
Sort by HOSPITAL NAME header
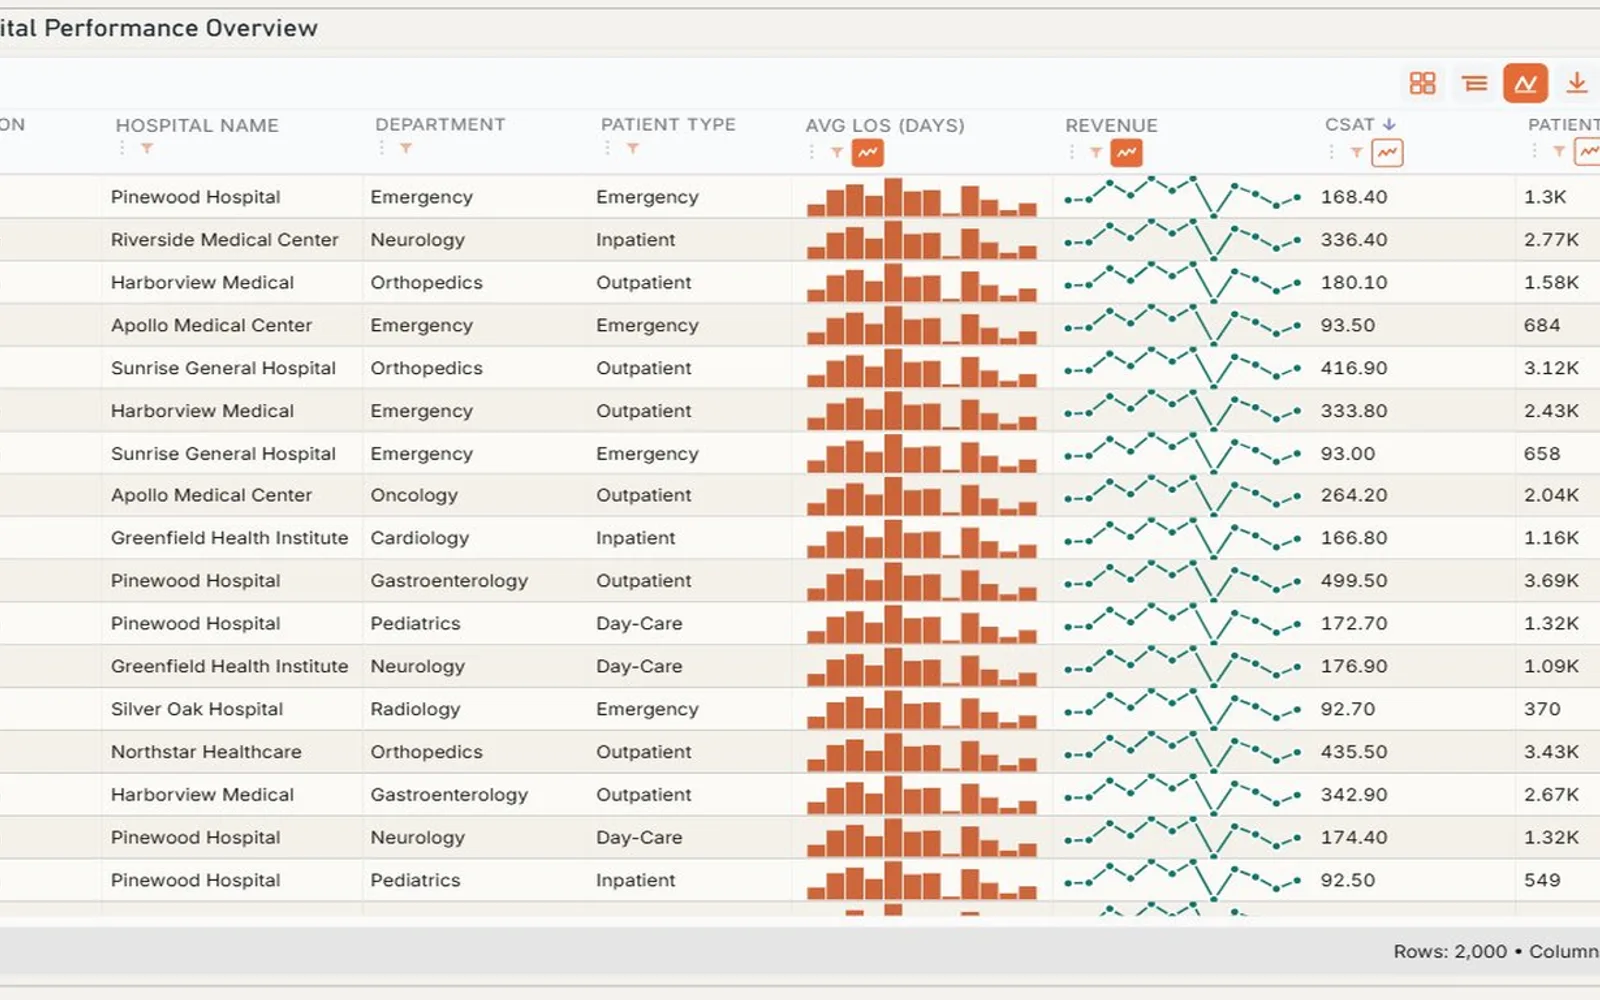coord(197,125)
